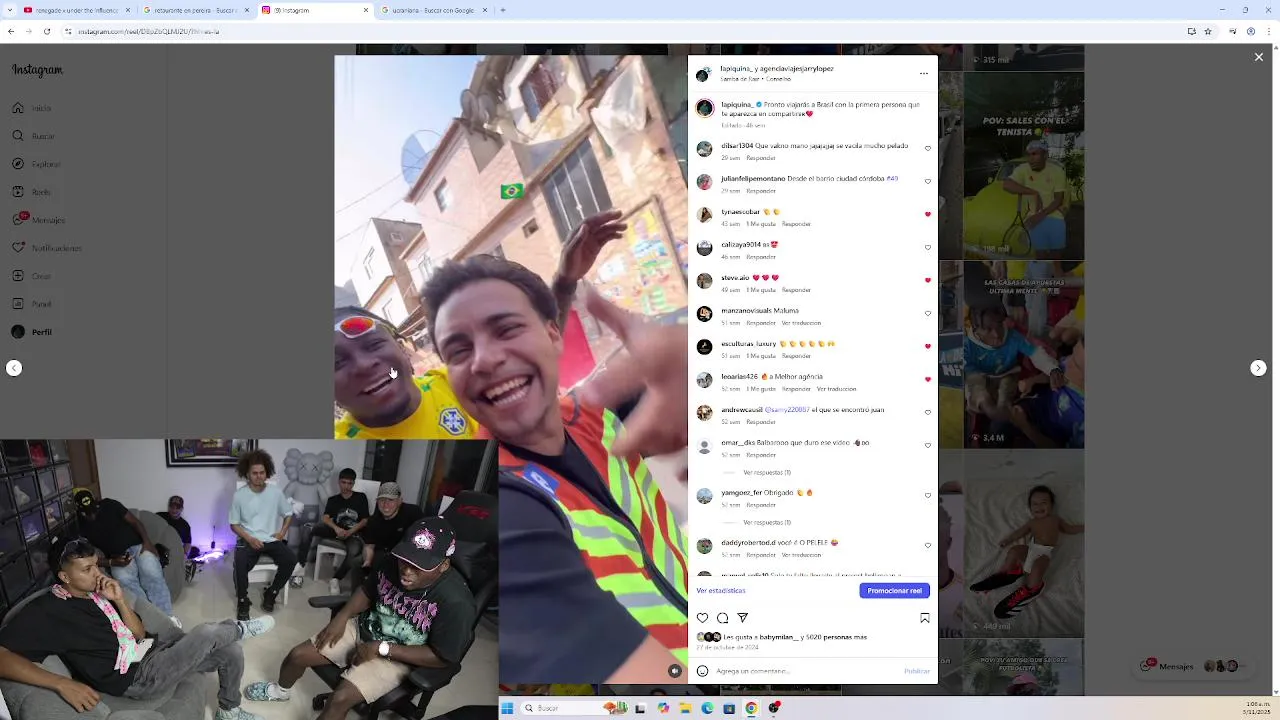Open the Windows Start menu
1280x720 pixels.
coord(507,708)
